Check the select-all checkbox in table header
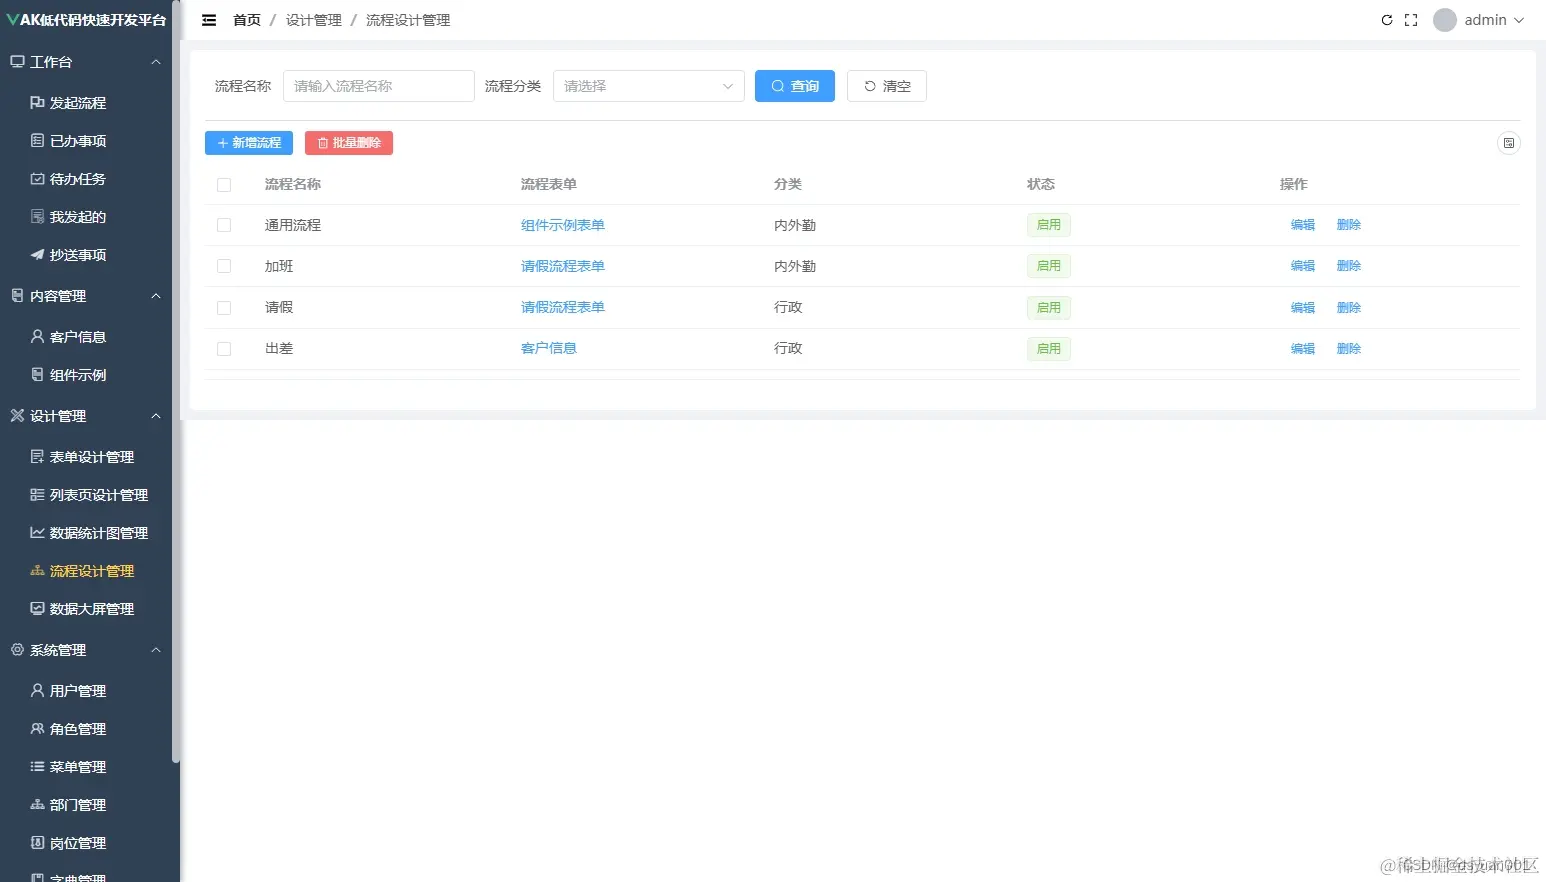Screen dimensions: 1546x882 click(x=224, y=184)
